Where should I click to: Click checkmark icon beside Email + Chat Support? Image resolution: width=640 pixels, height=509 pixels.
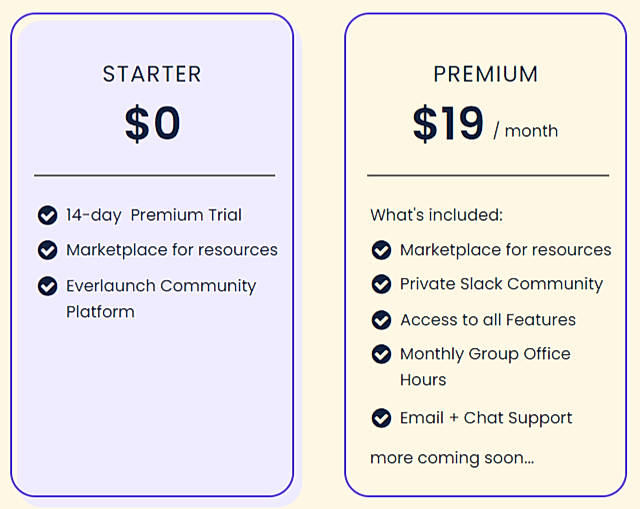[x=381, y=418]
